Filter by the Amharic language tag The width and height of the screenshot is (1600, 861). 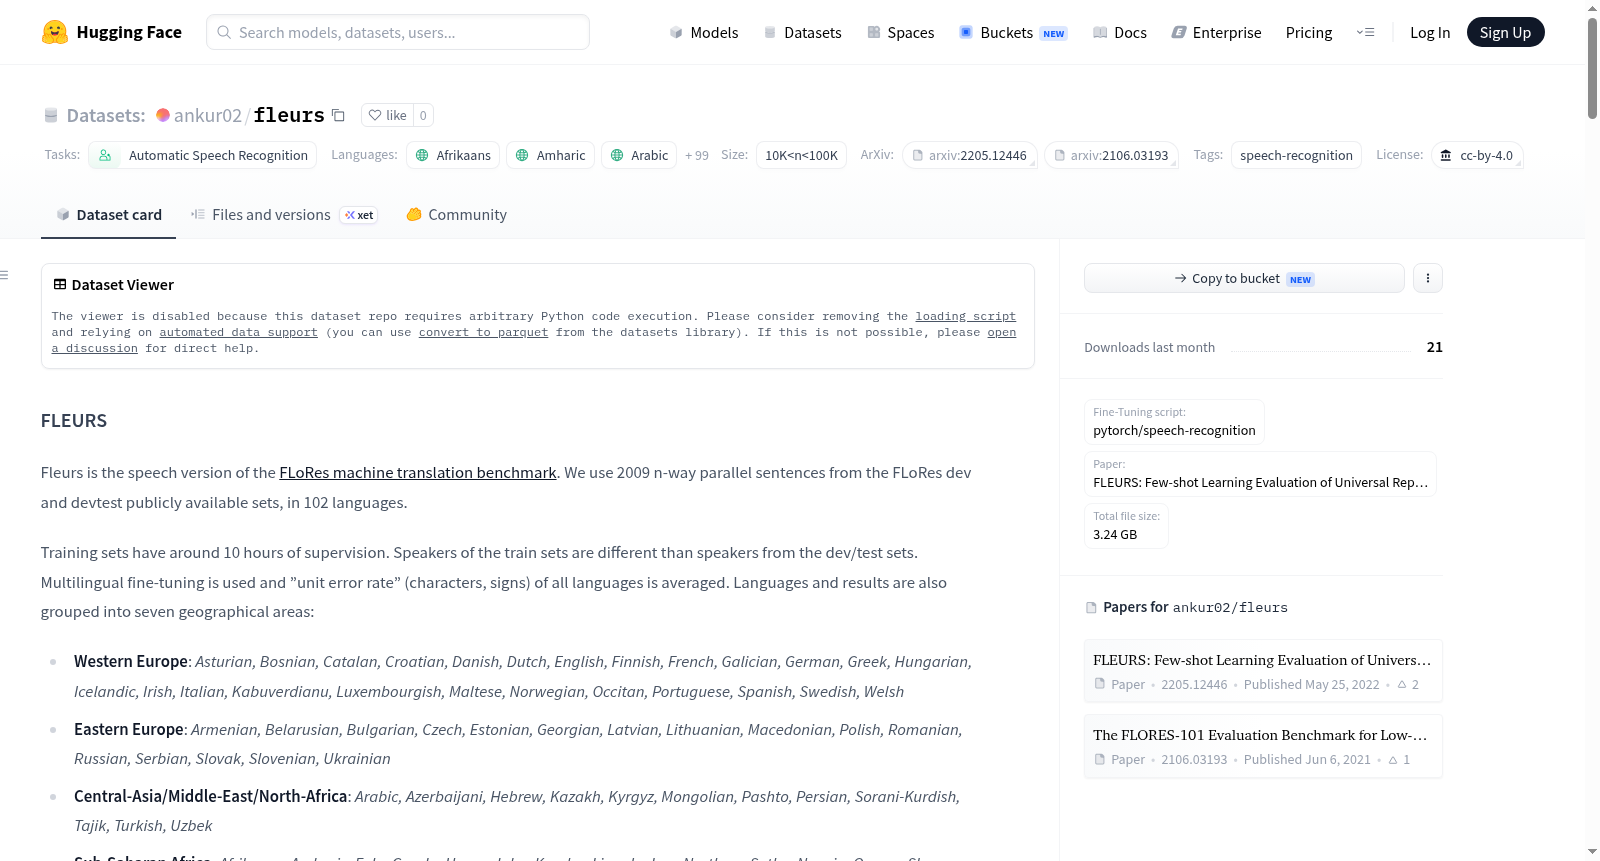coord(550,155)
